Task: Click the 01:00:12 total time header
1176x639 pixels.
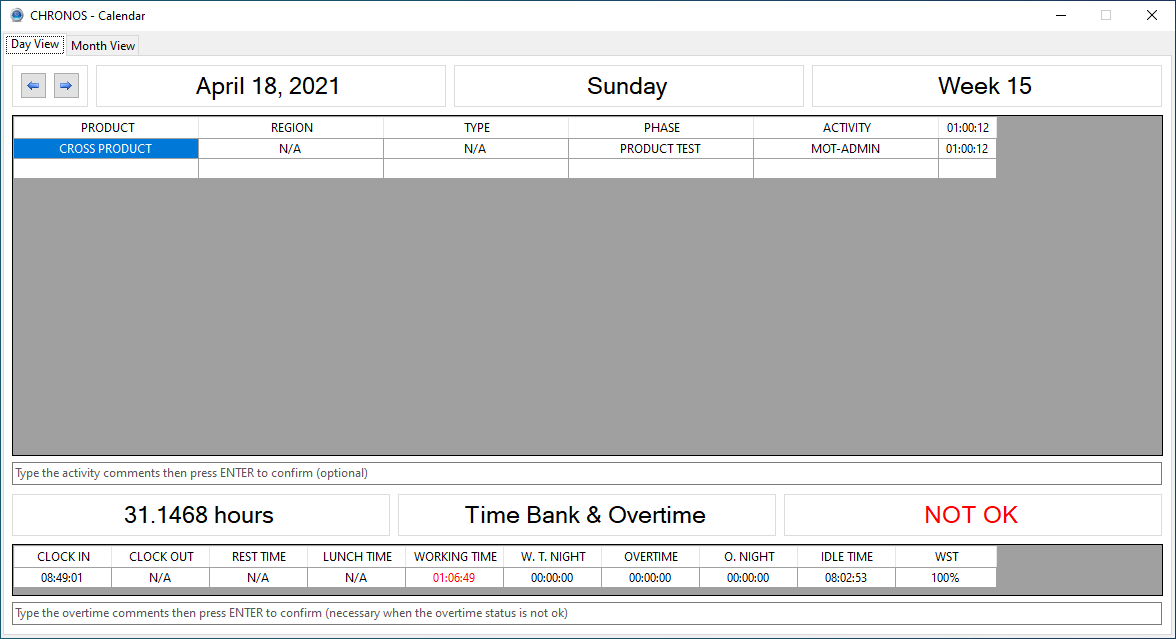Action: [x=968, y=128]
